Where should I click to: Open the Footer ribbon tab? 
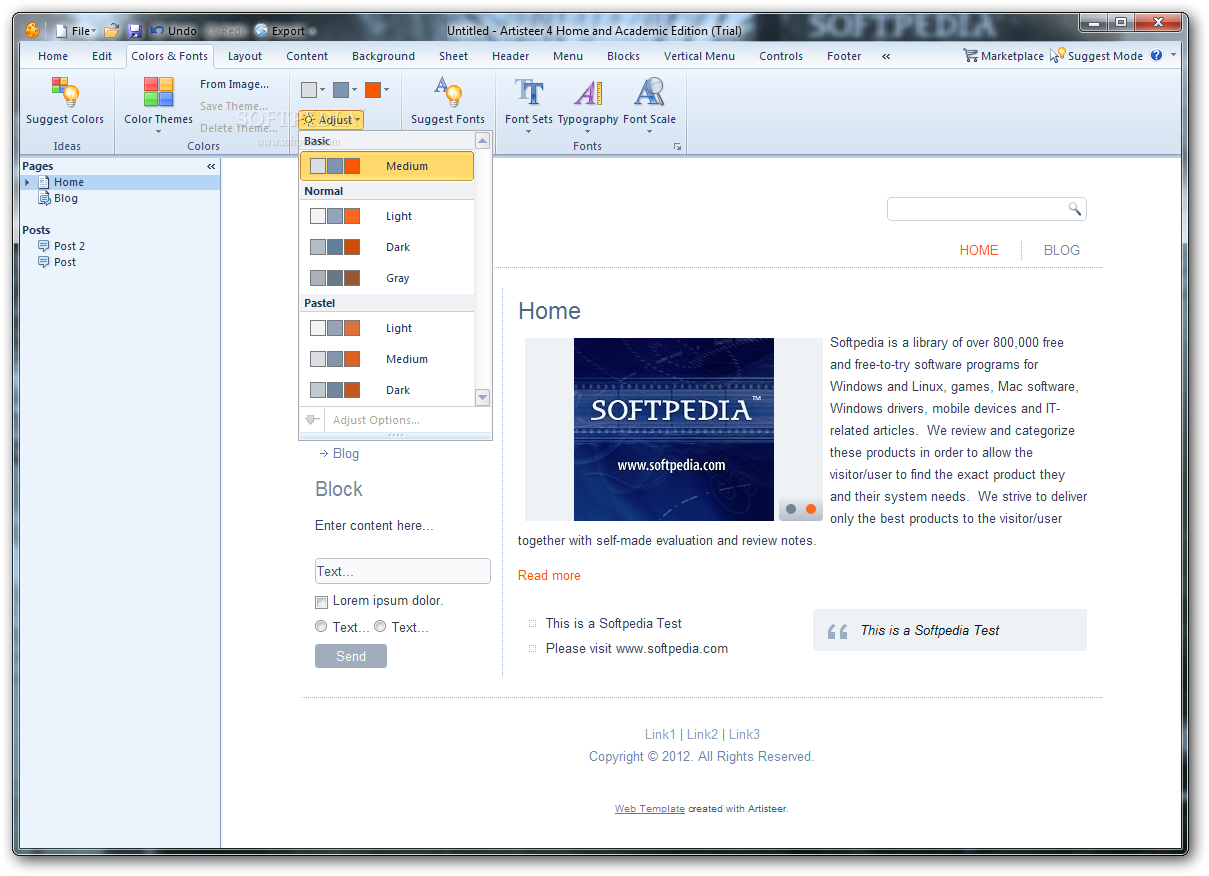(x=844, y=56)
